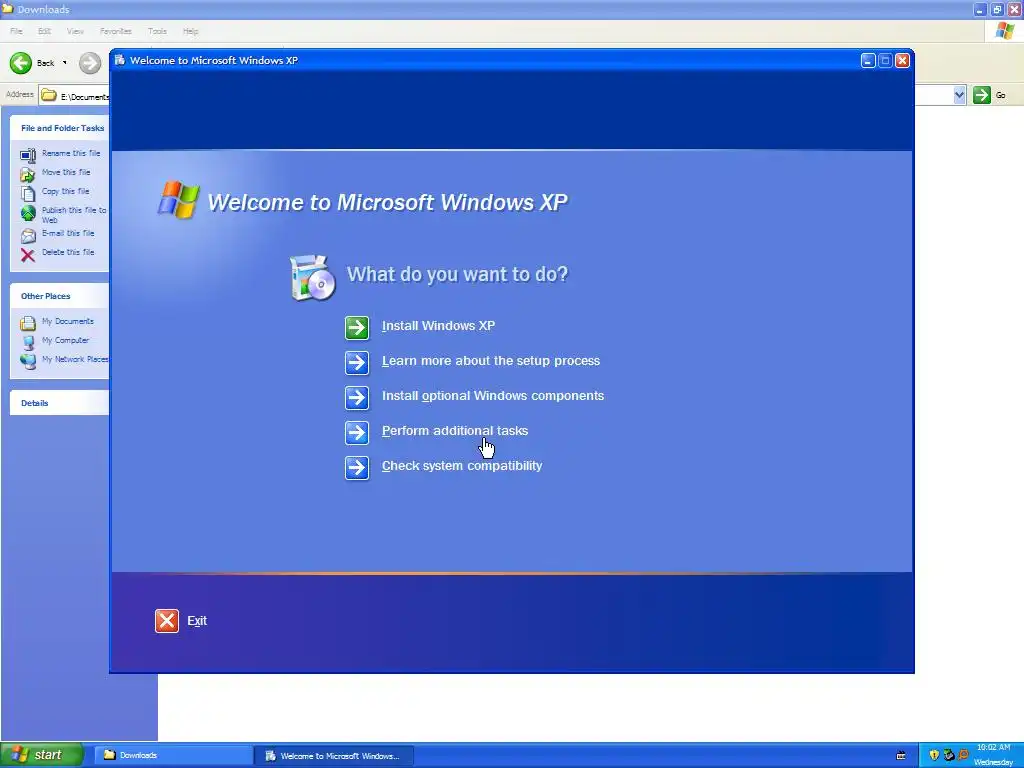1024x768 pixels.
Task: Close the Welcome to Windows XP window
Action: click(903, 60)
